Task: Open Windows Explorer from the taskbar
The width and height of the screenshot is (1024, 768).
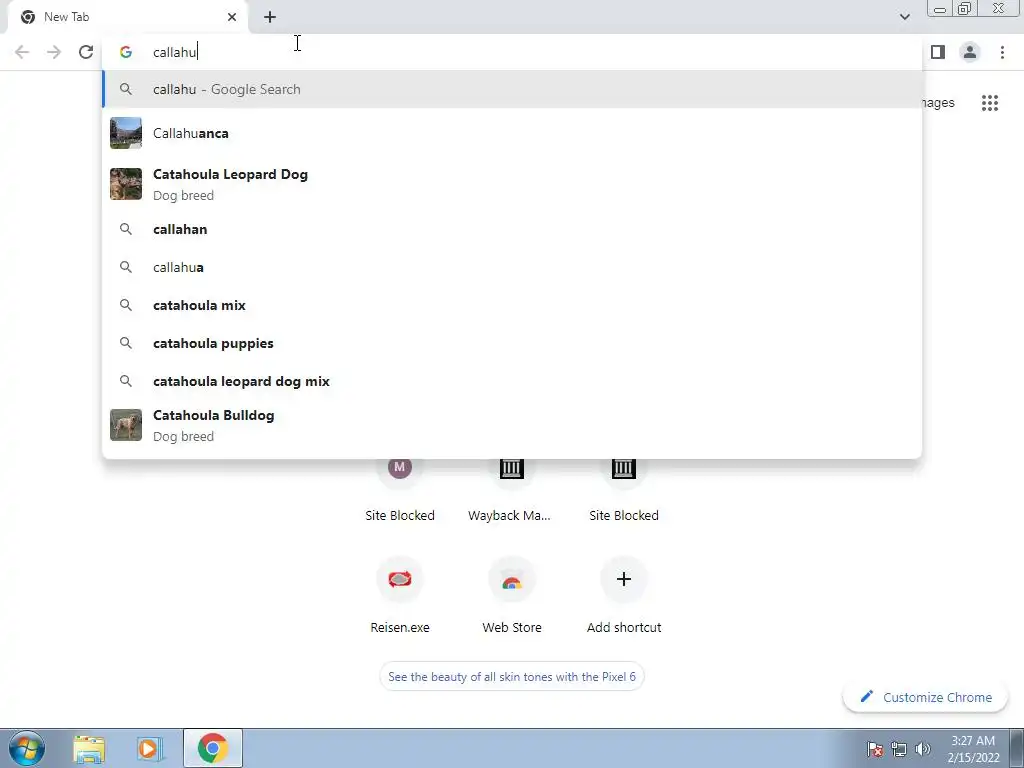Action: (89, 748)
